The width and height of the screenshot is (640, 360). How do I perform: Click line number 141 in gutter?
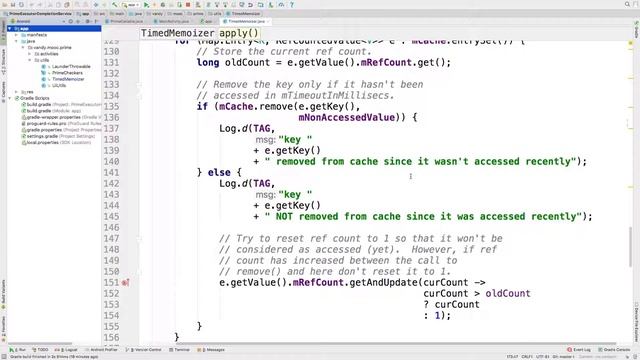coord(111,173)
